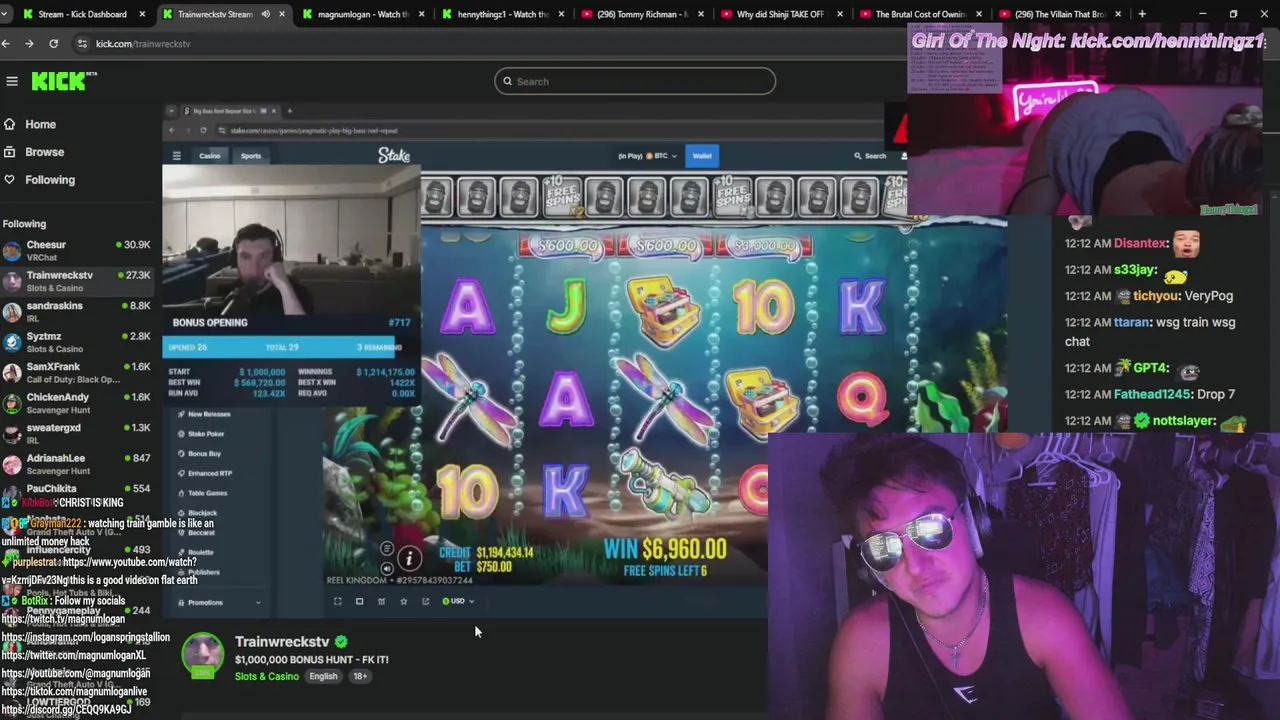
Task: Go back with the browser back arrow
Action: point(6,44)
